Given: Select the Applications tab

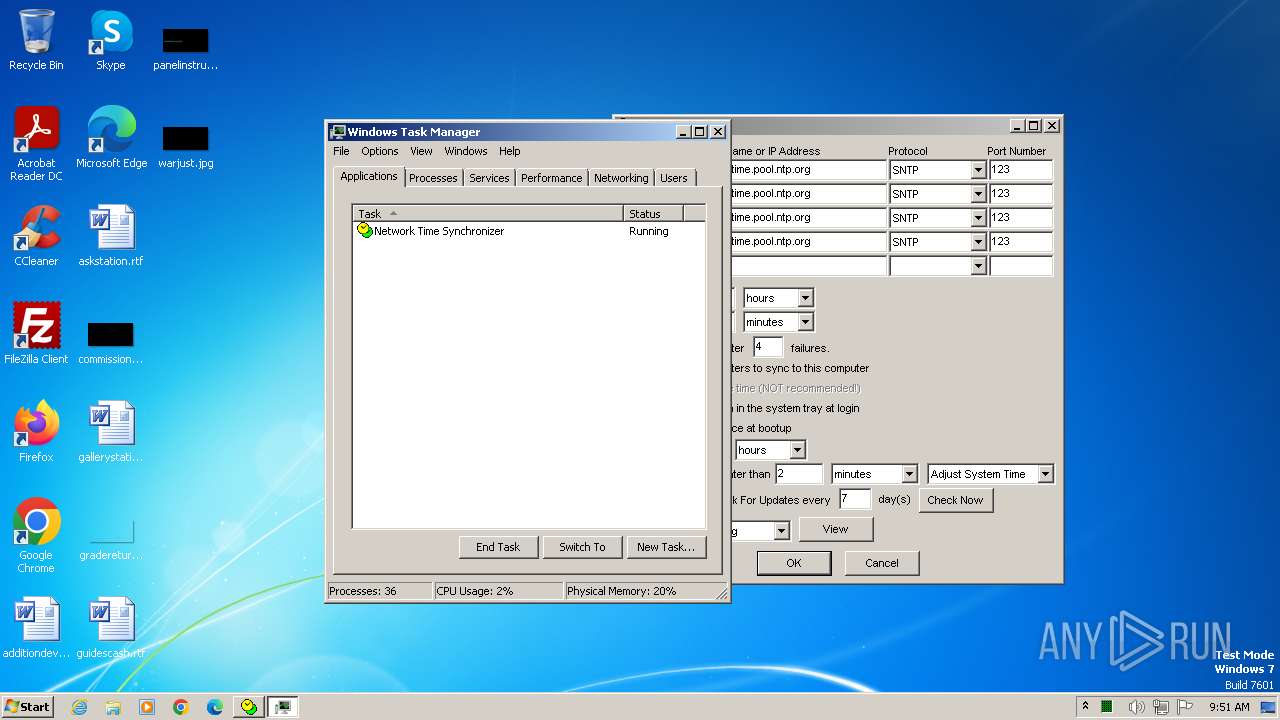Looking at the screenshot, I should pyautogui.click(x=369, y=176).
